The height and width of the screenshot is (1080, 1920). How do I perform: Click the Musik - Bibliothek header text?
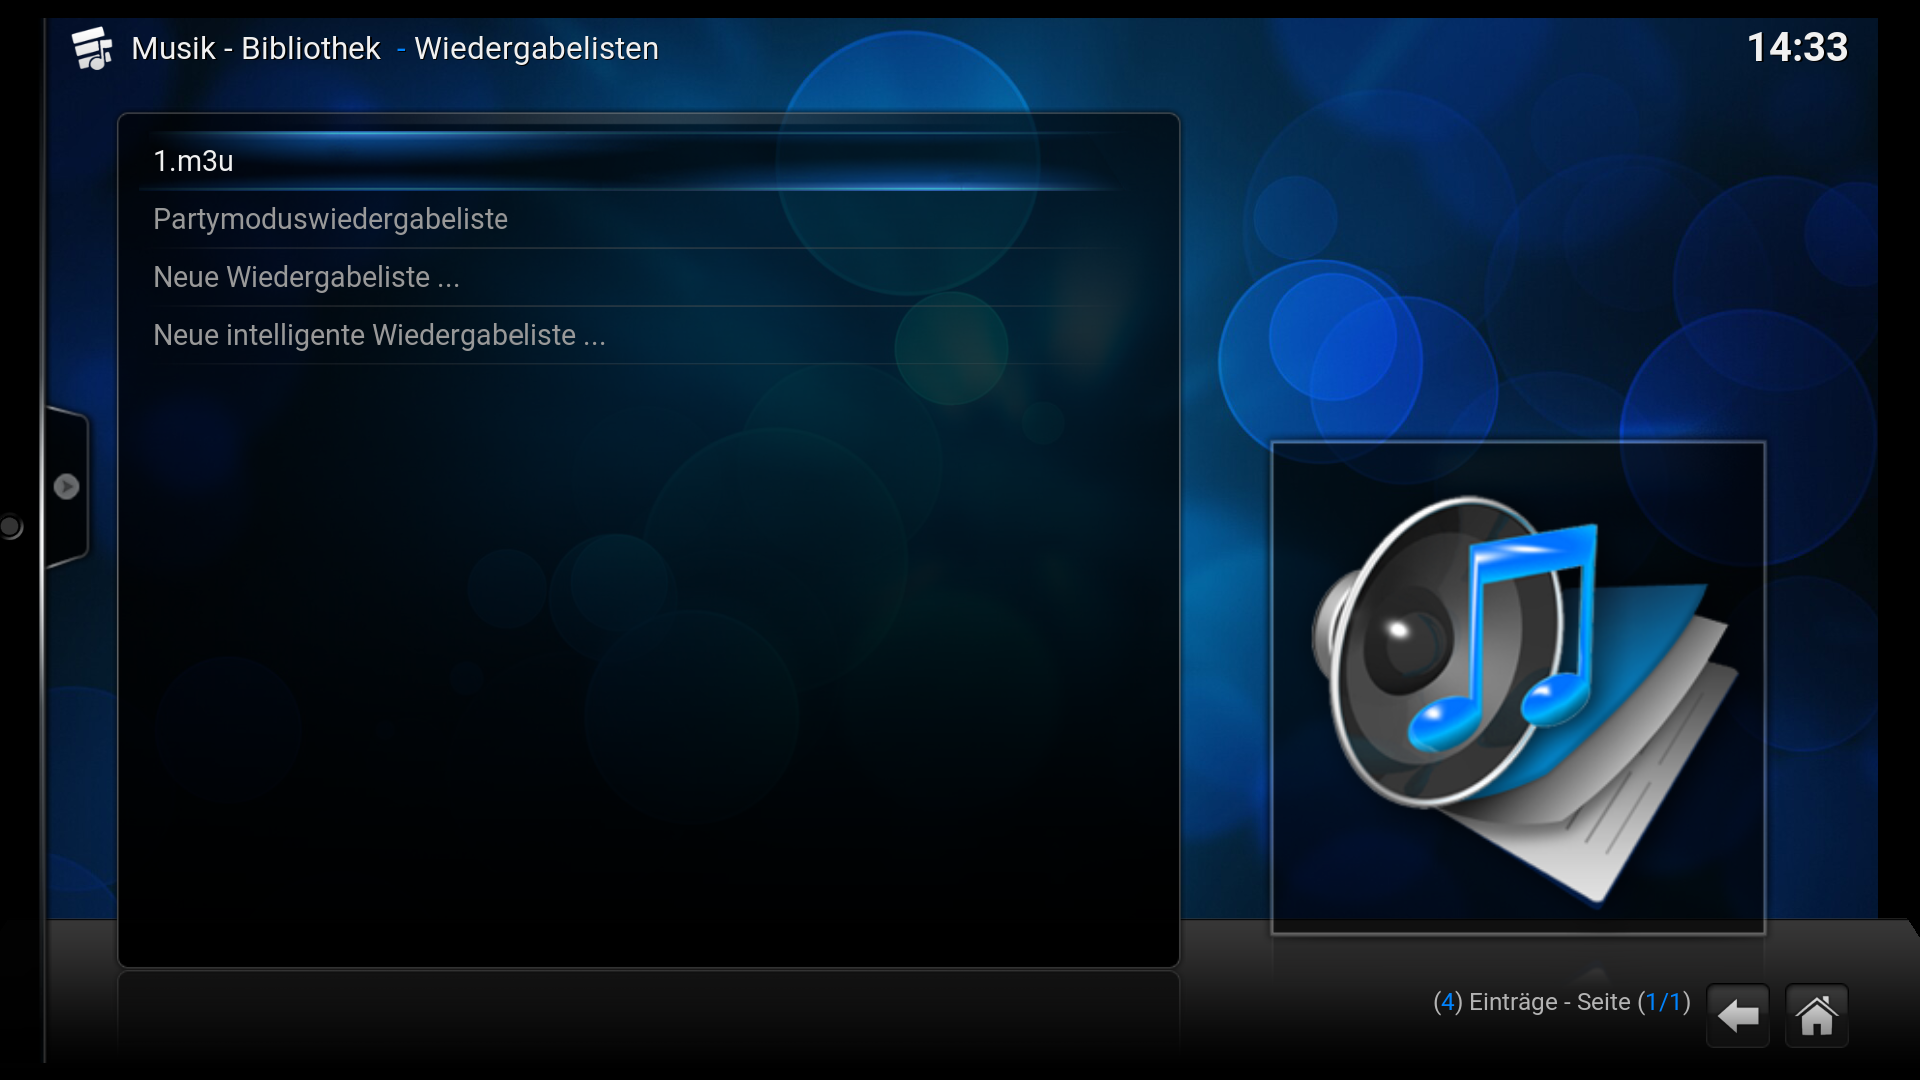point(256,48)
